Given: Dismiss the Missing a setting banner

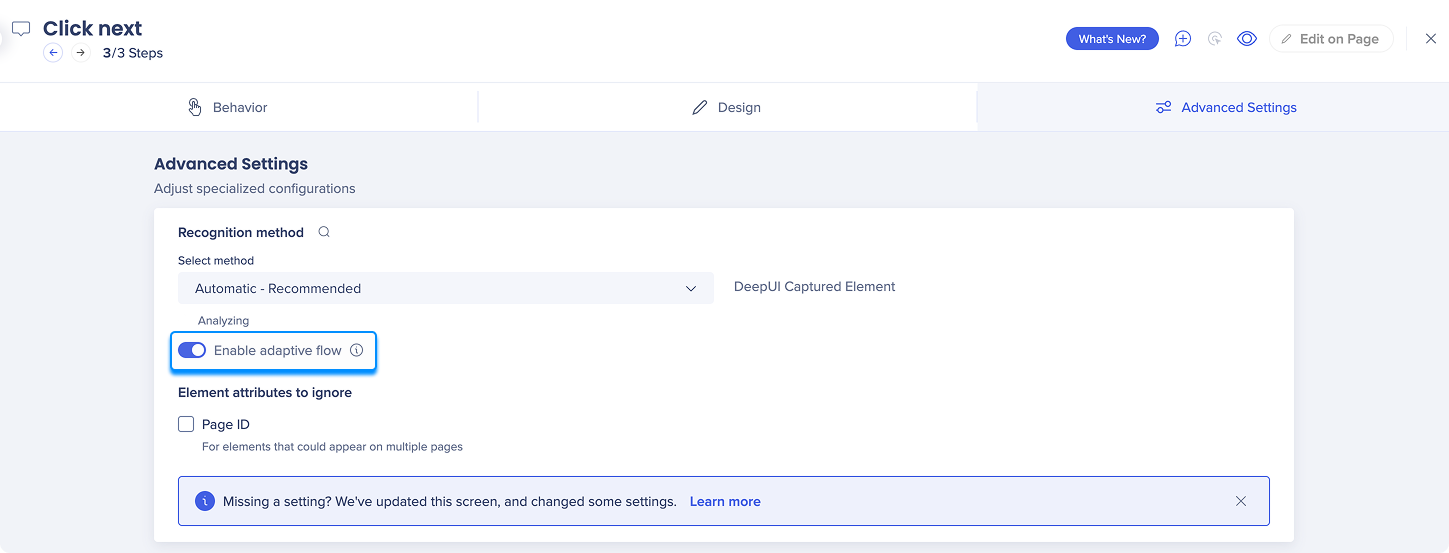Looking at the screenshot, I should click(x=1241, y=501).
